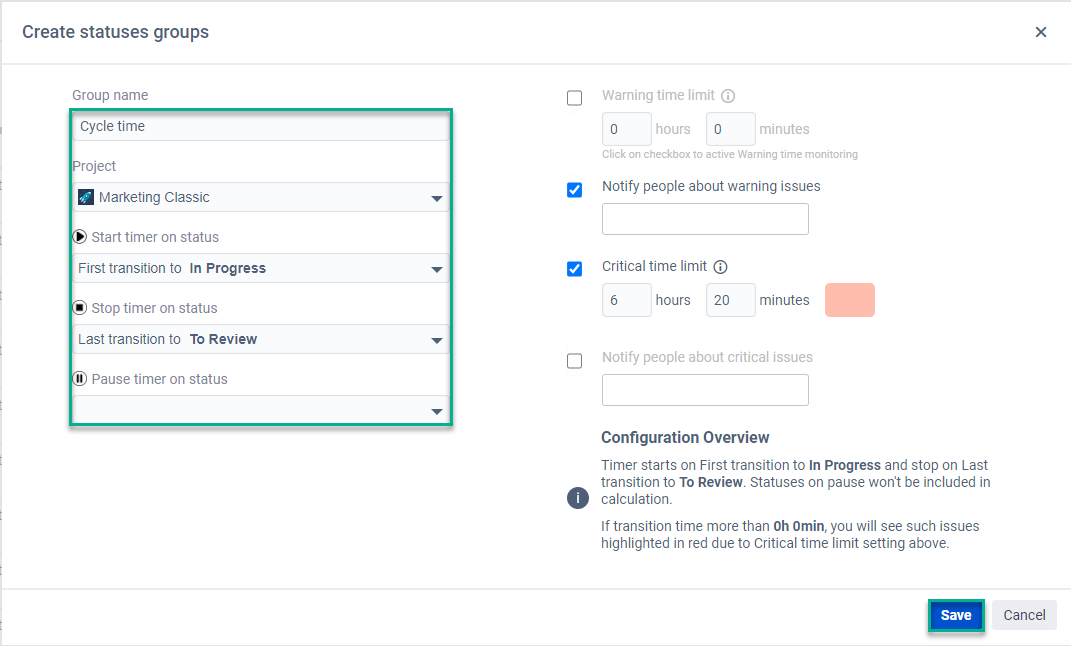
Task: Click the Warning time limit info icon
Action: coord(728,96)
